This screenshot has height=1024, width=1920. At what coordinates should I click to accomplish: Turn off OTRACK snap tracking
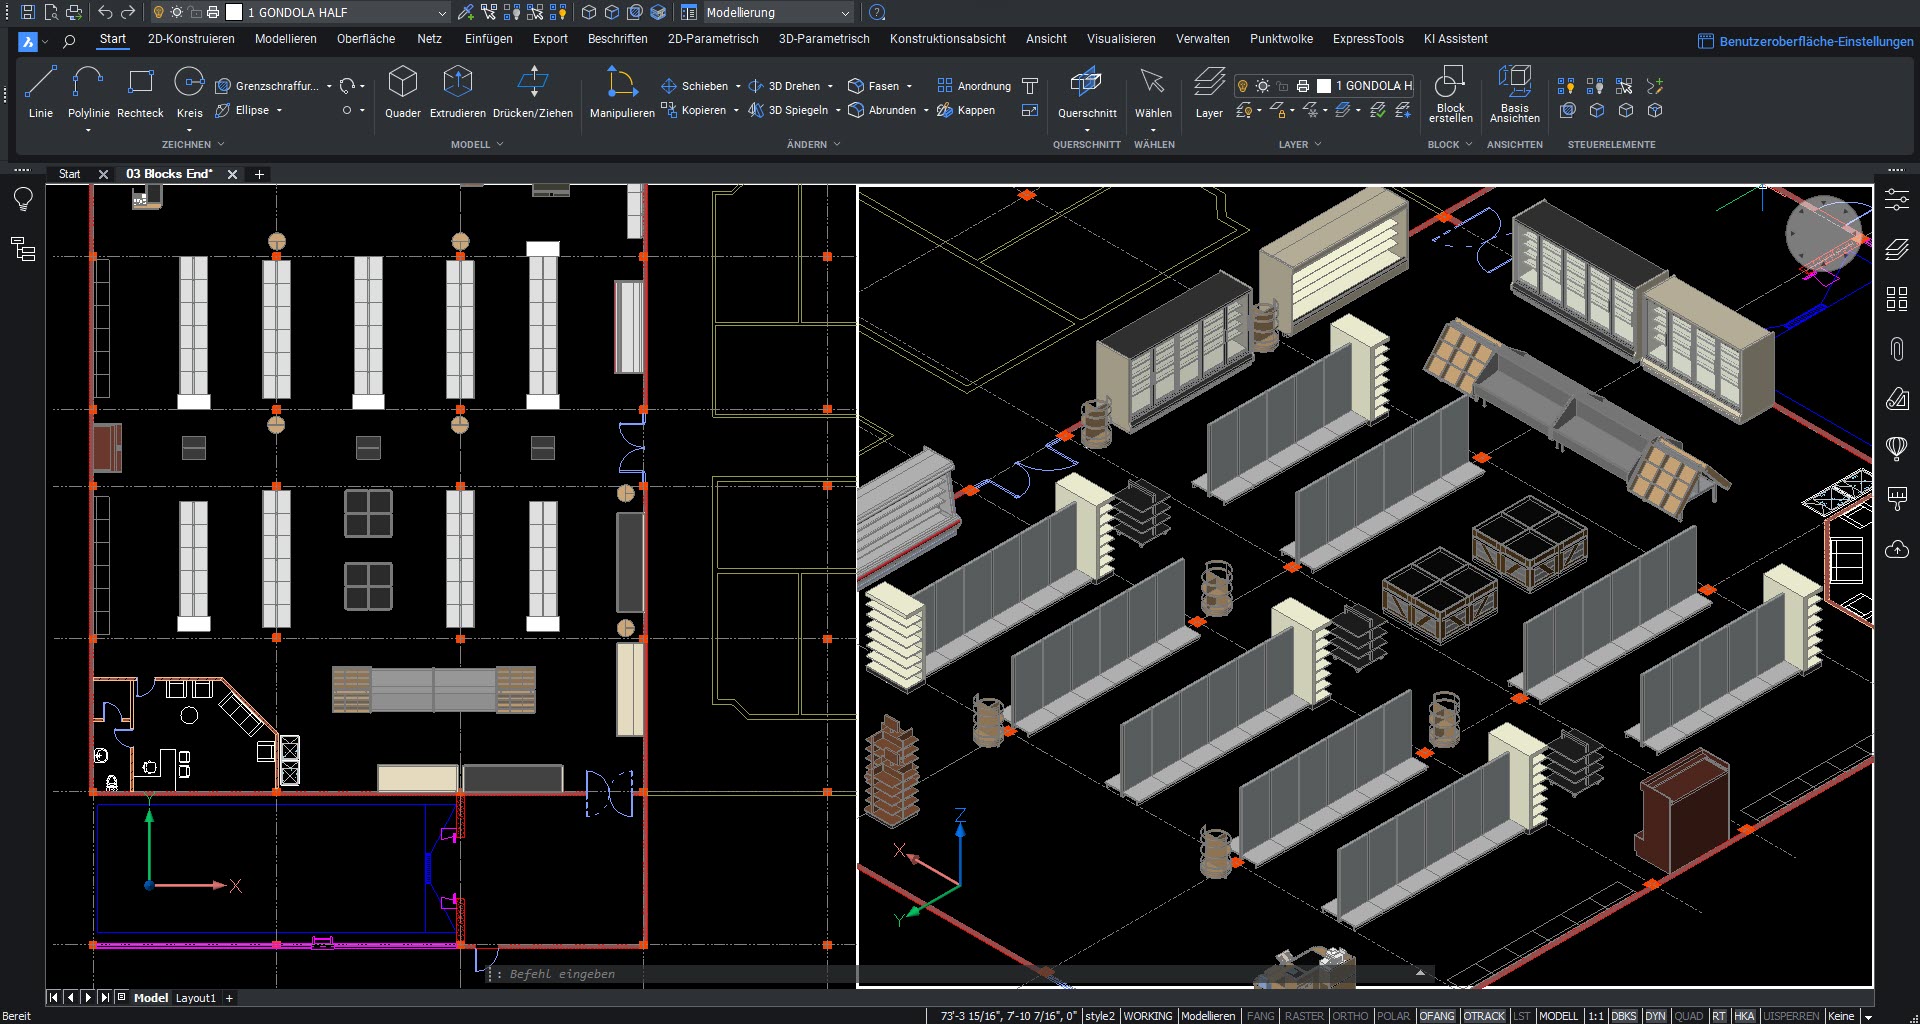[1484, 1016]
